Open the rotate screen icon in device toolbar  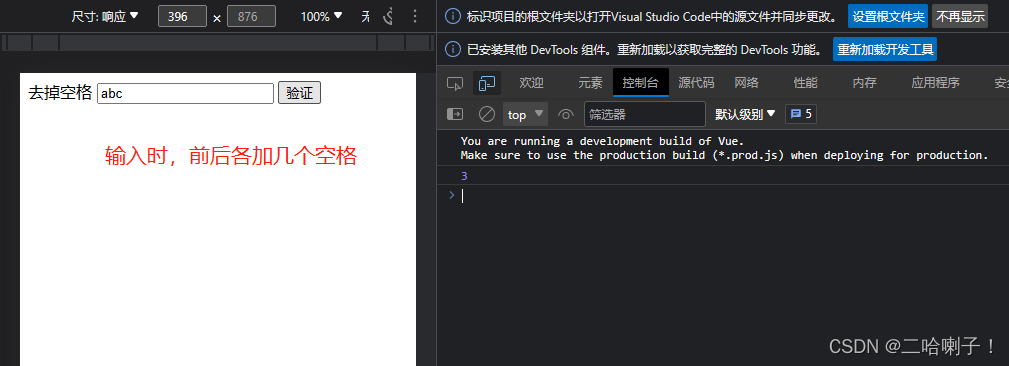point(388,16)
